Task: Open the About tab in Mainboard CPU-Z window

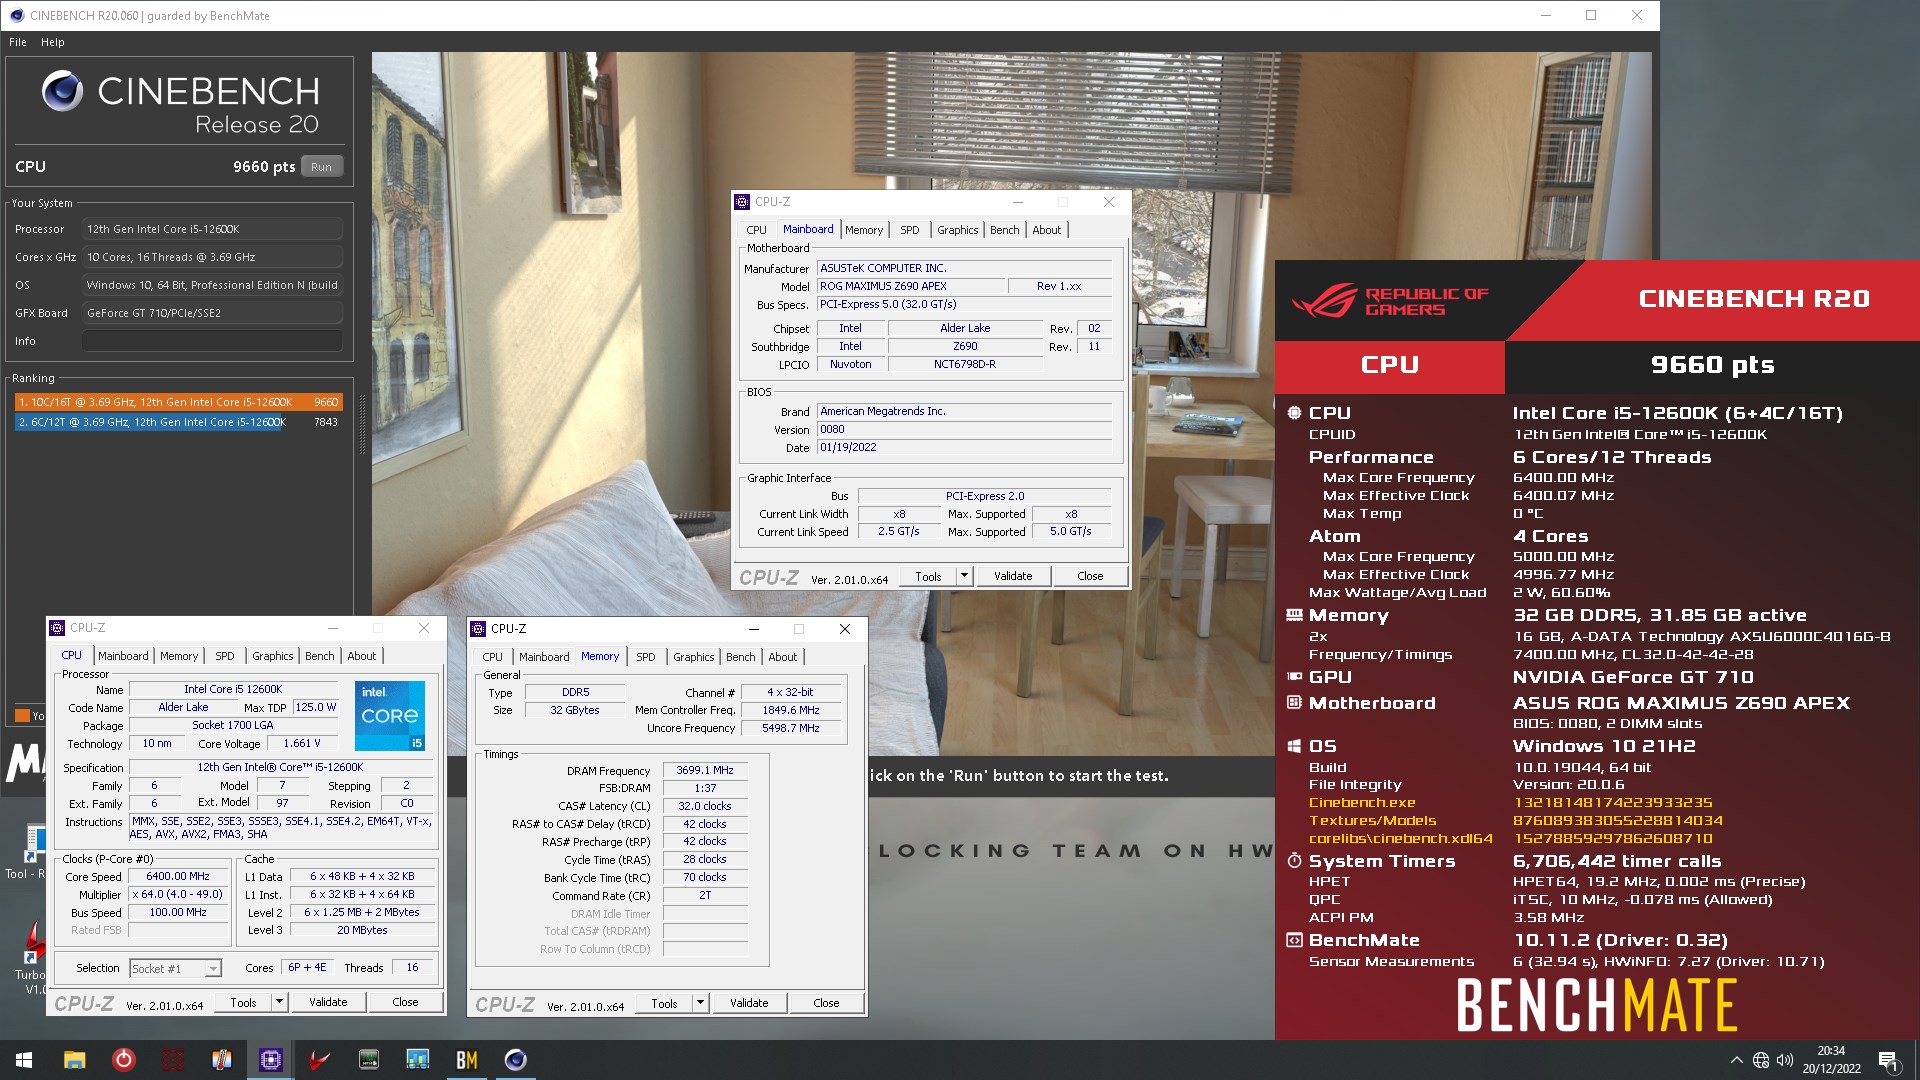Action: (1047, 230)
